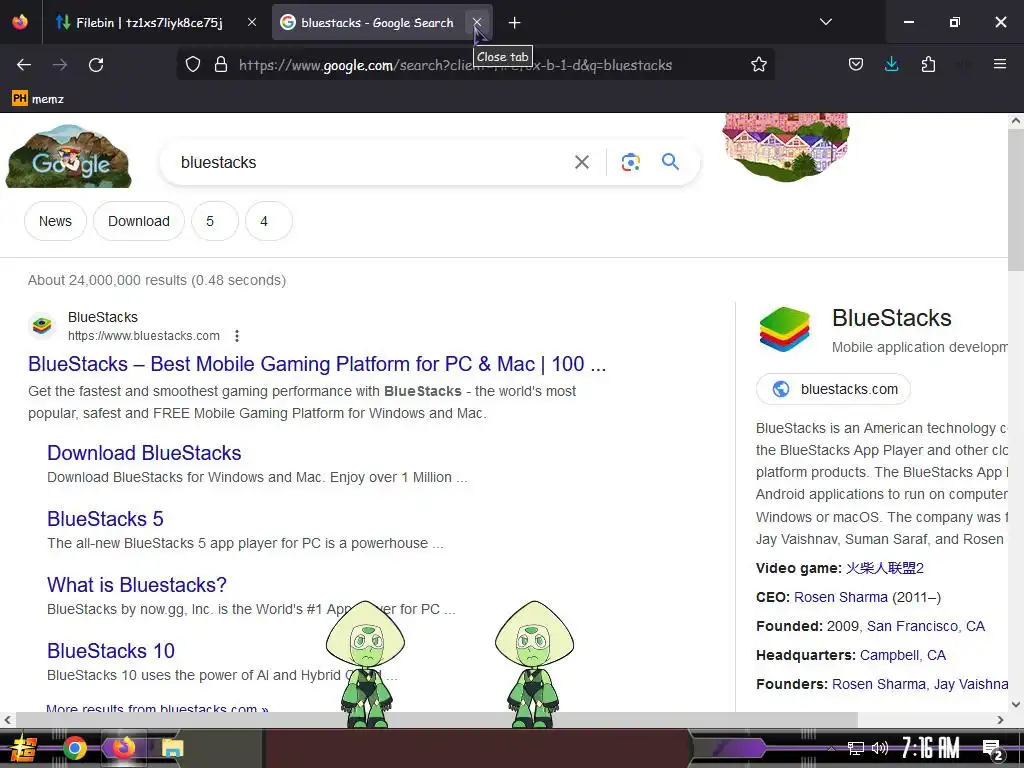Click the padlock site information icon
1024x768 pixels.
point(221,65)
